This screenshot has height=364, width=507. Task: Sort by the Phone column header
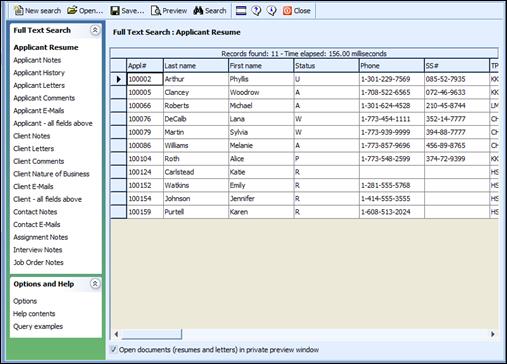(392, 66)
